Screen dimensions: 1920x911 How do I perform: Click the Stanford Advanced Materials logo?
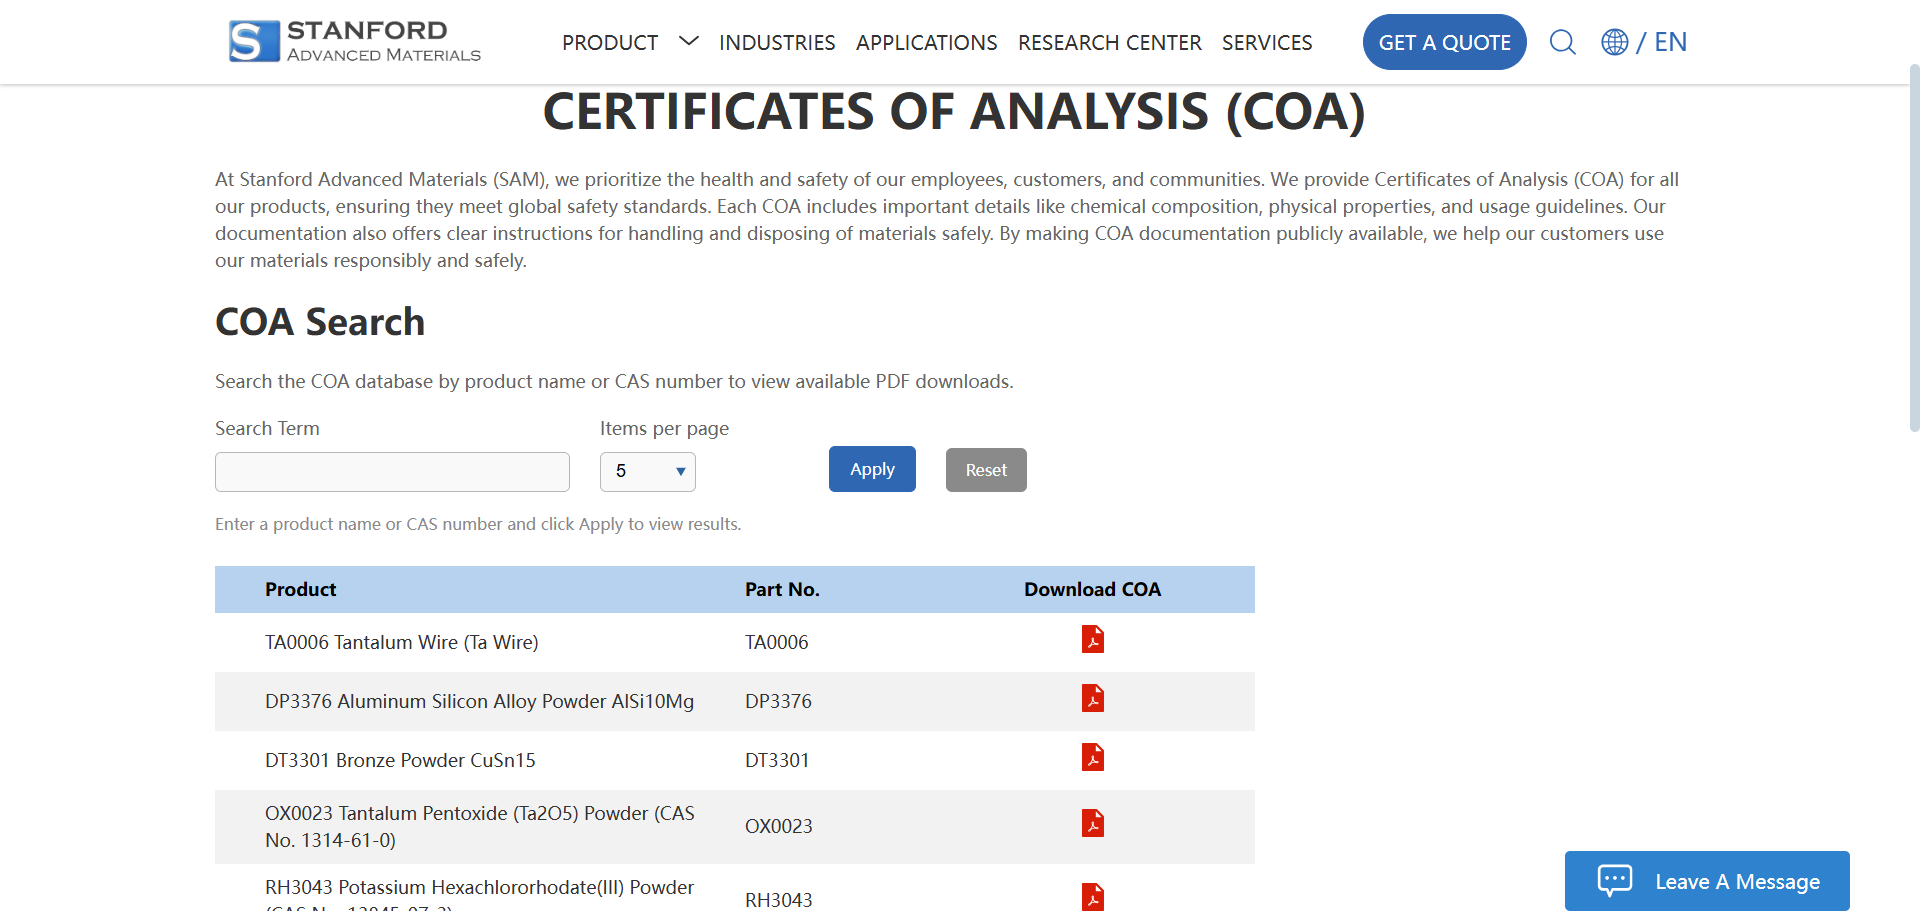(x=355, y=42)
